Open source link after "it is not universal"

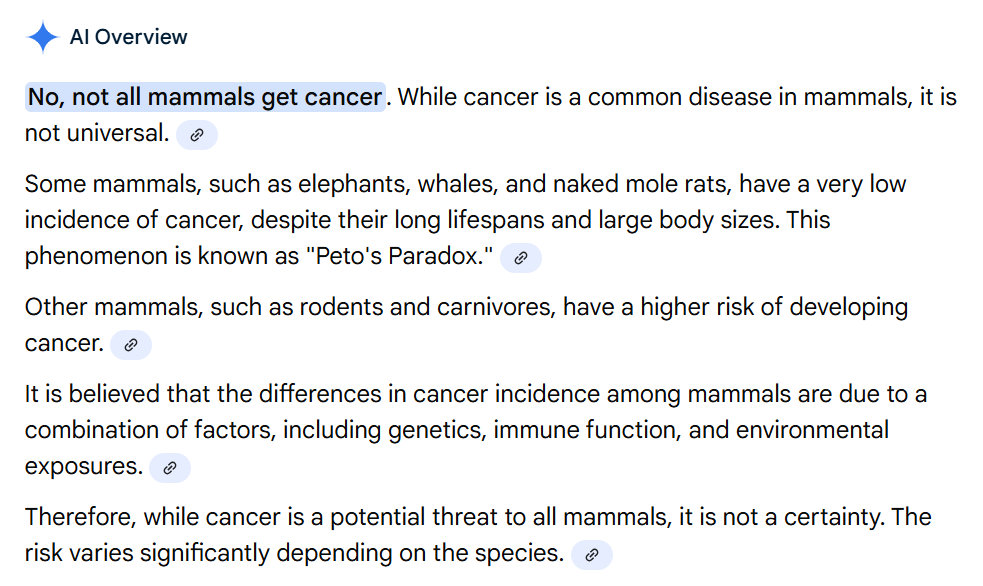(x=197, y=135)
